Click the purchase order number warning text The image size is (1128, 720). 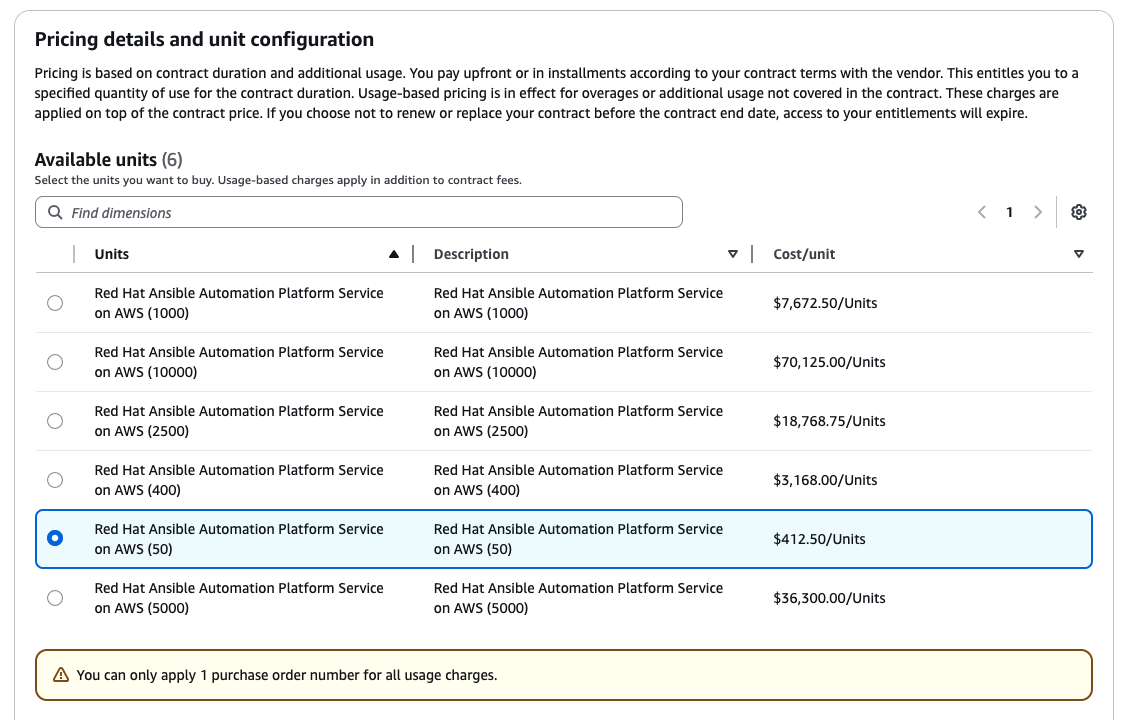tap(287, 675)
